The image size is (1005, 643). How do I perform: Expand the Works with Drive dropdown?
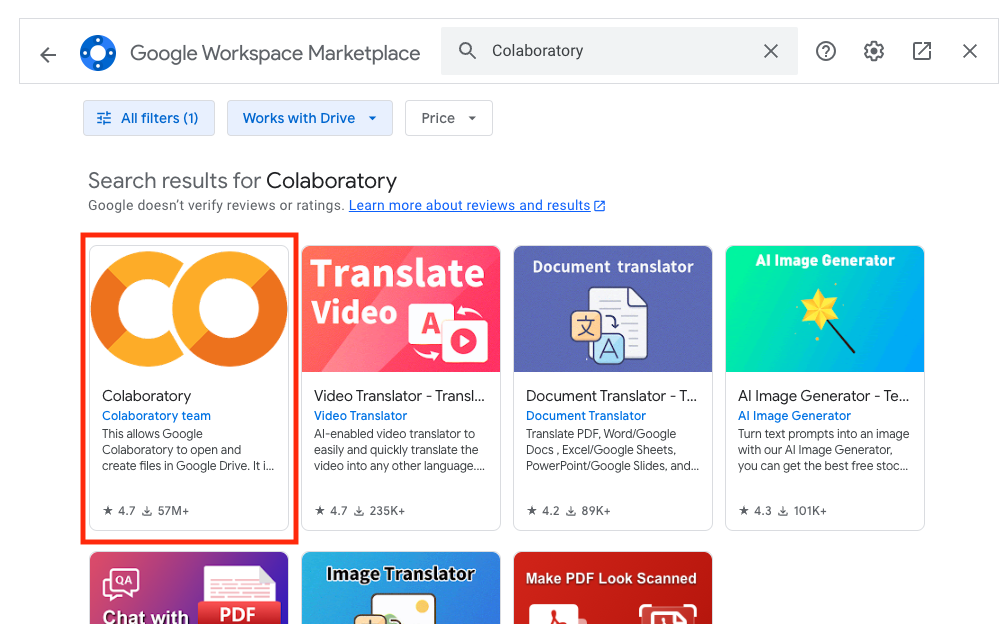[x=310, y=118]
